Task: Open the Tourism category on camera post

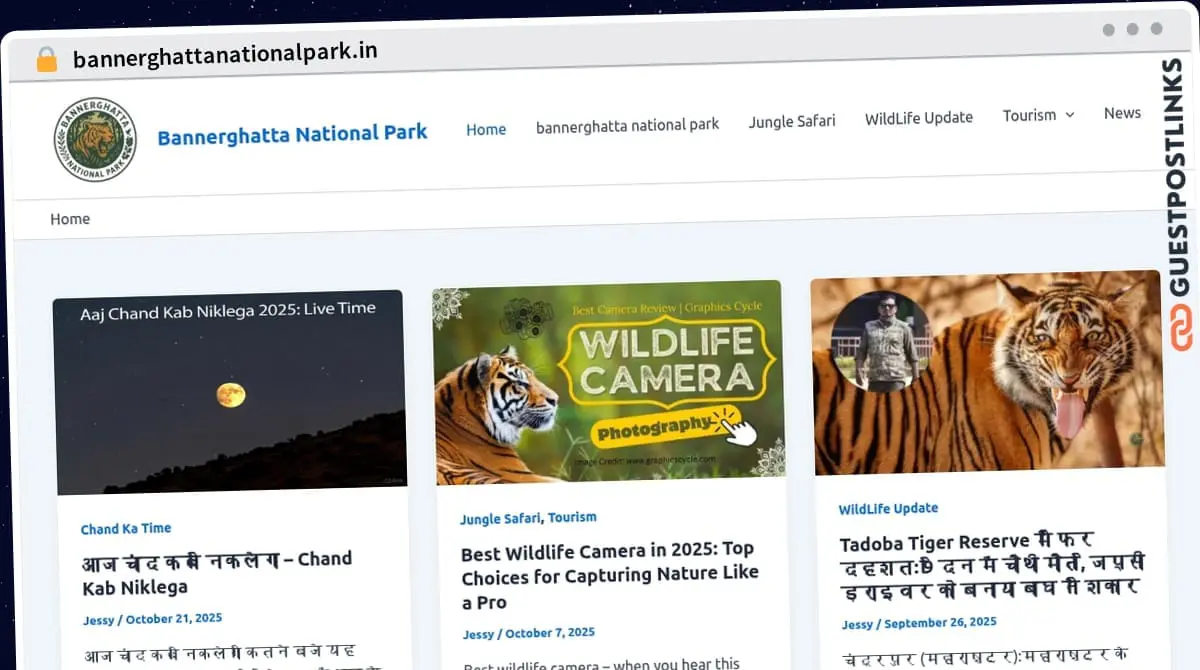Action: (572, 517)
